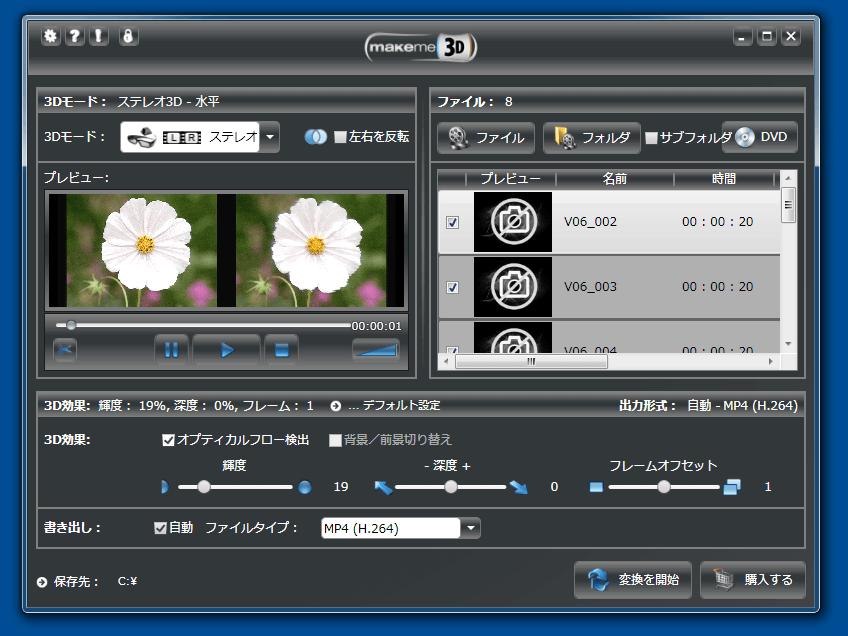Click the overlapping circles swap icon
848x636 pixels.
click(x=315, y=137)
